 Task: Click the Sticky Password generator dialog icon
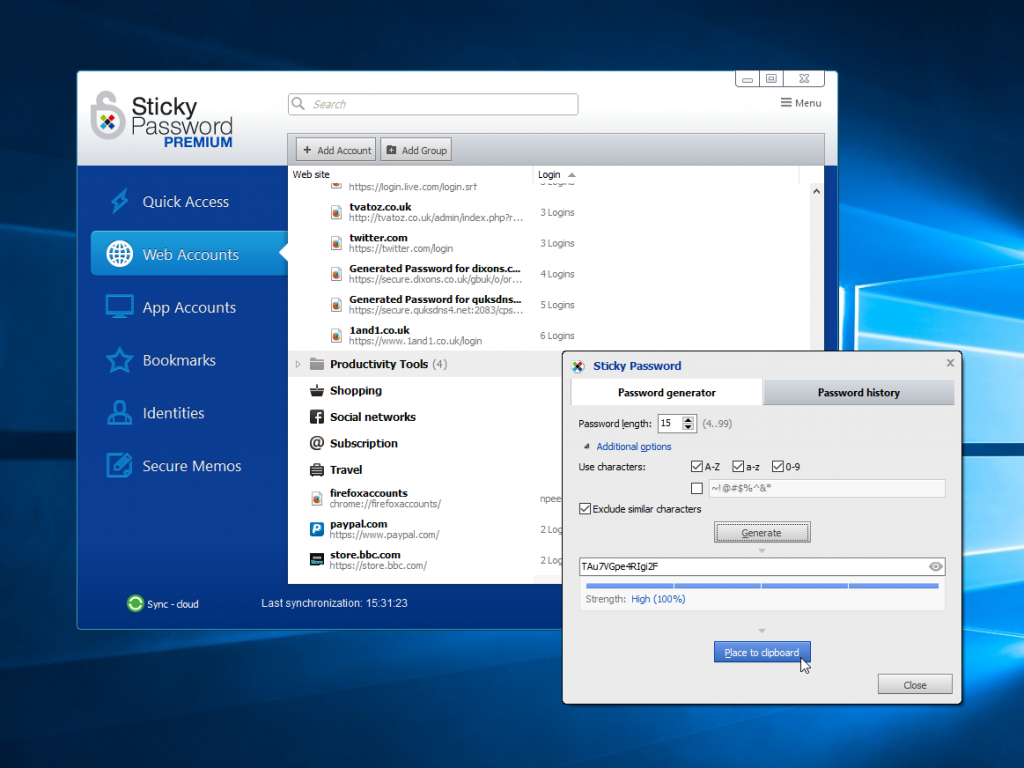(x=578, y=366)
